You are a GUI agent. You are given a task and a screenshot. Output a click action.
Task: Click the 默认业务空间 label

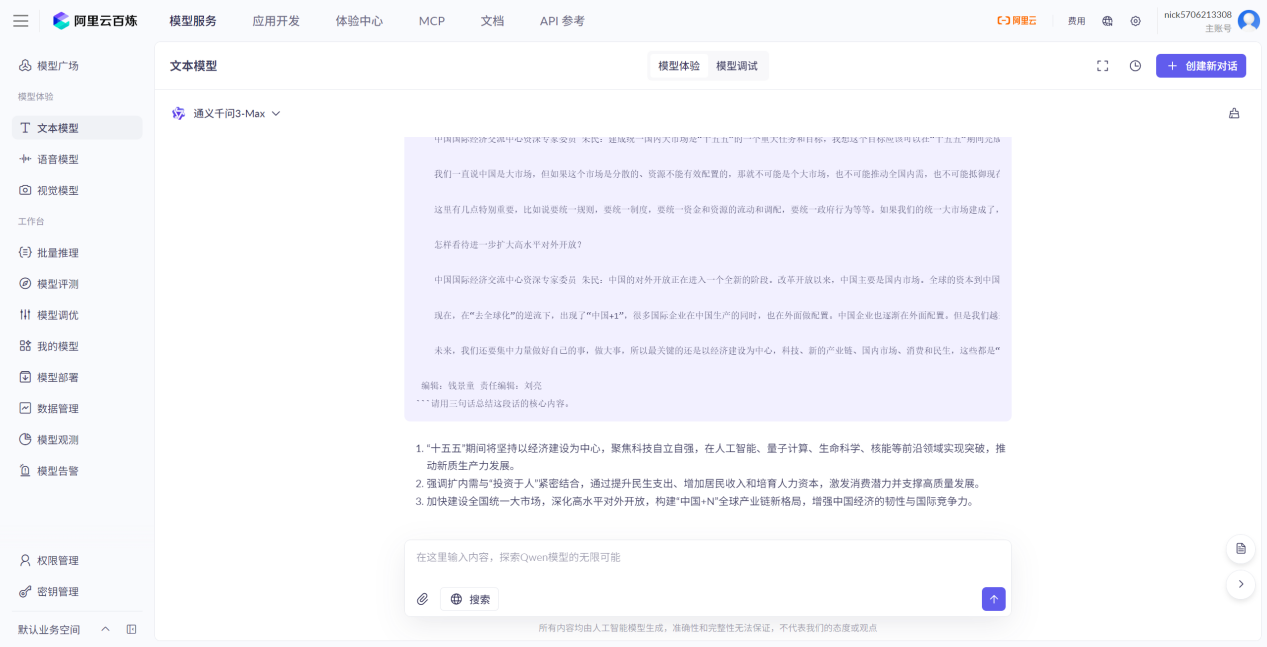(49, 630)
